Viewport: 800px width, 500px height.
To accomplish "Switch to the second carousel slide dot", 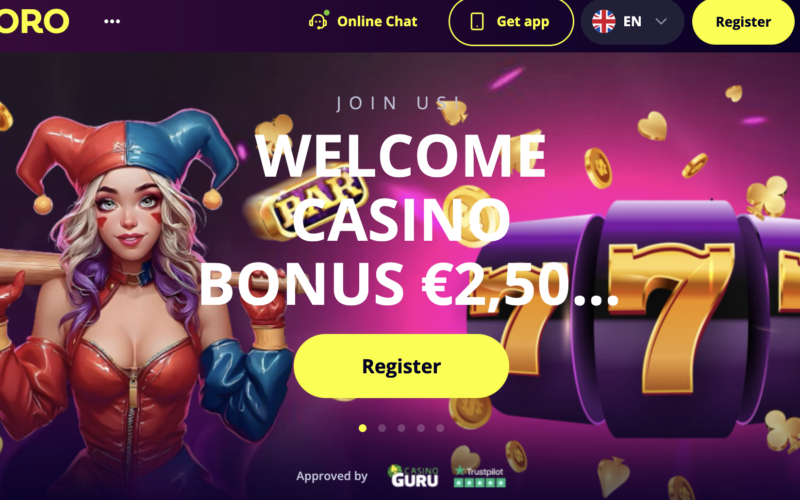I will click(x=382, y=428).
